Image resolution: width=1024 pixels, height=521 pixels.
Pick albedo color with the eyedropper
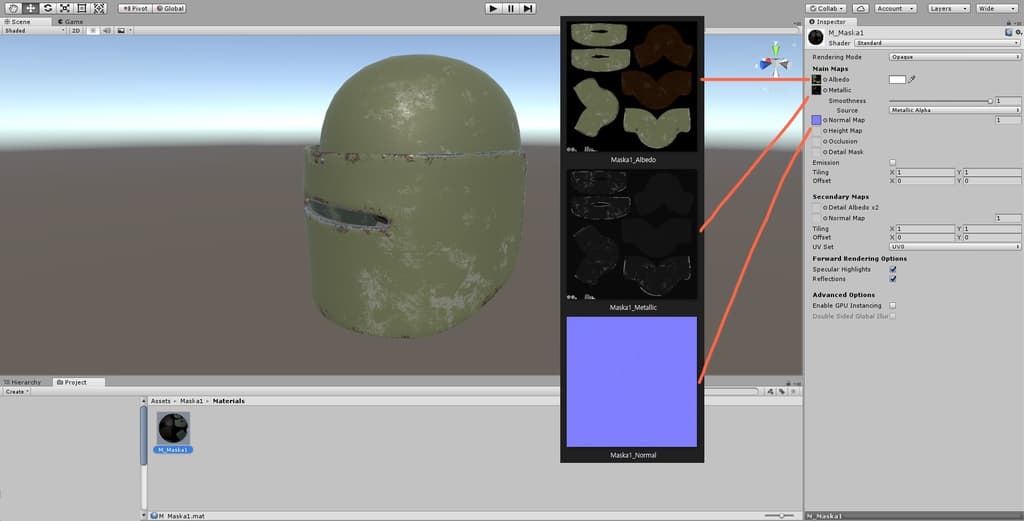[912, 80]
